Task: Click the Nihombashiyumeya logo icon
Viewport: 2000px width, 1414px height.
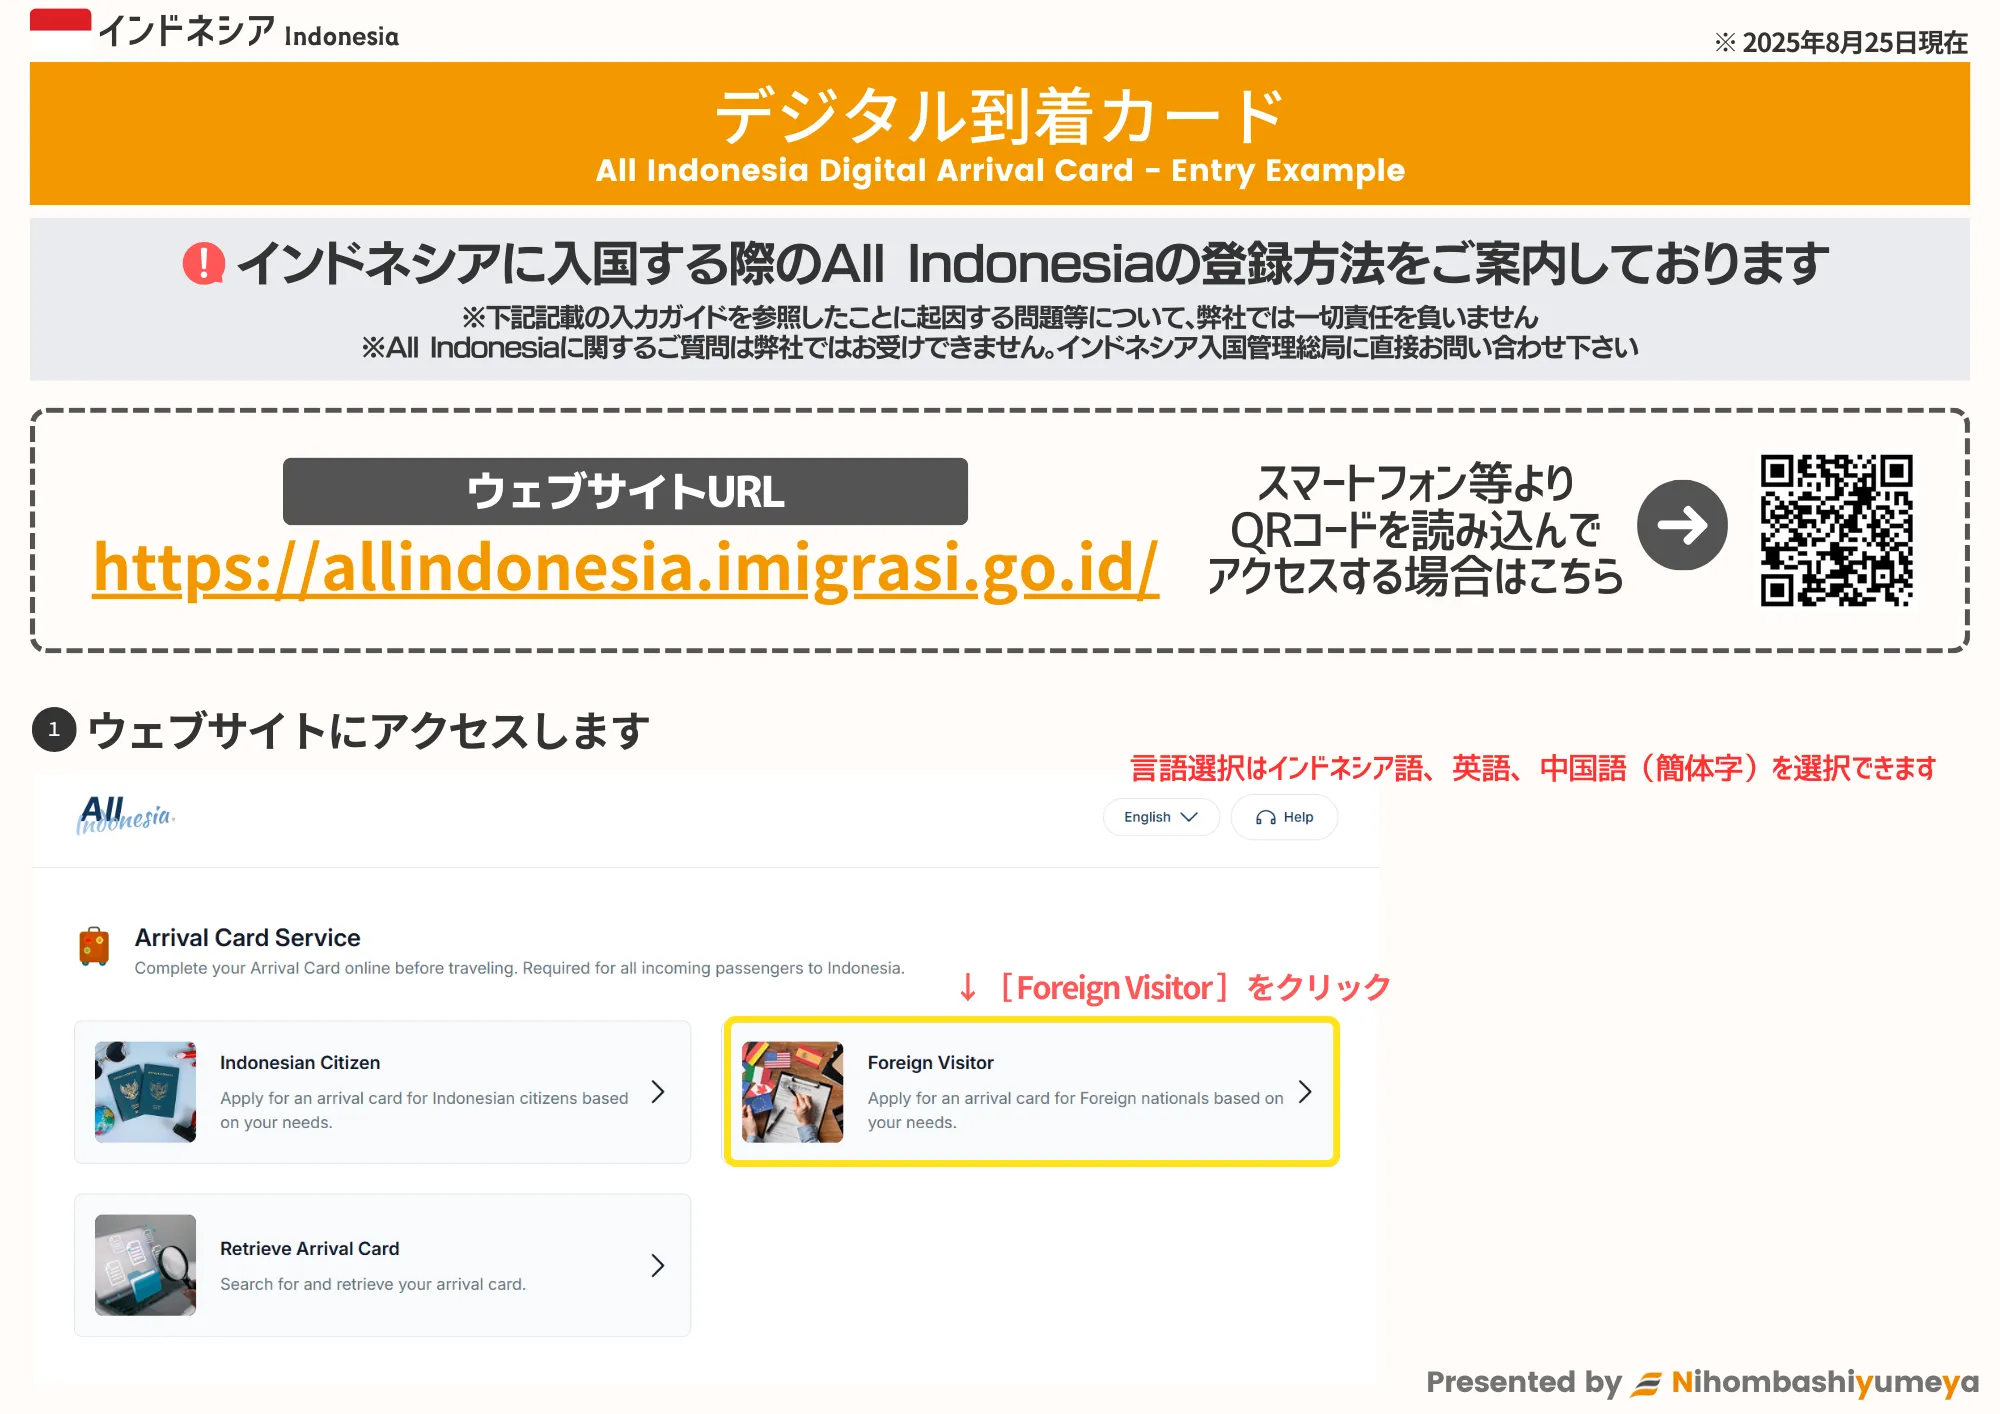Action: click(x=1646, y=1383)
